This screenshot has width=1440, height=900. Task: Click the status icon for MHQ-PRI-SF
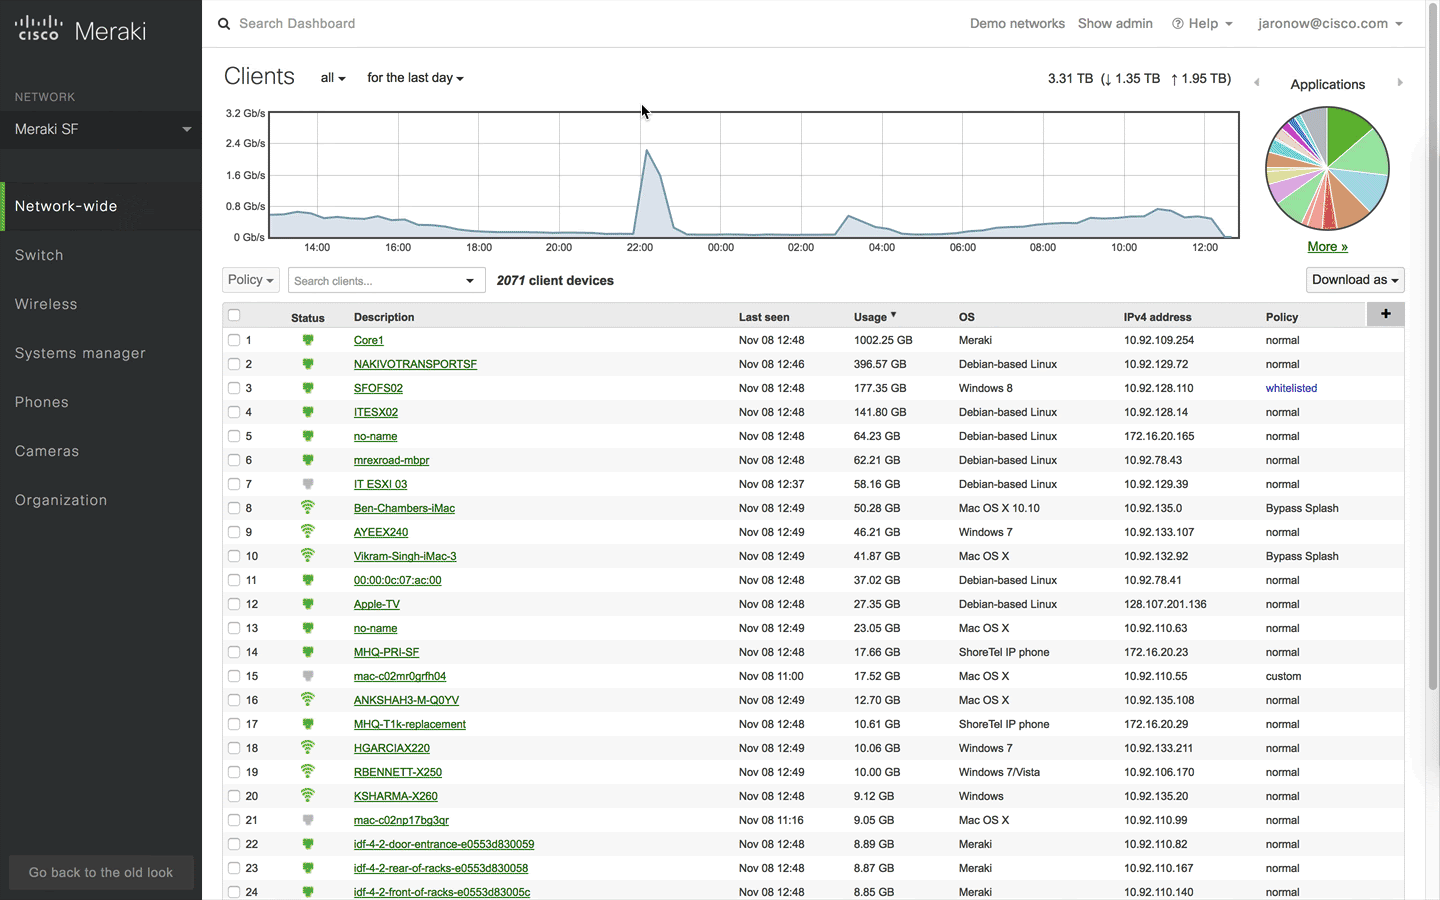click(308, 652)
